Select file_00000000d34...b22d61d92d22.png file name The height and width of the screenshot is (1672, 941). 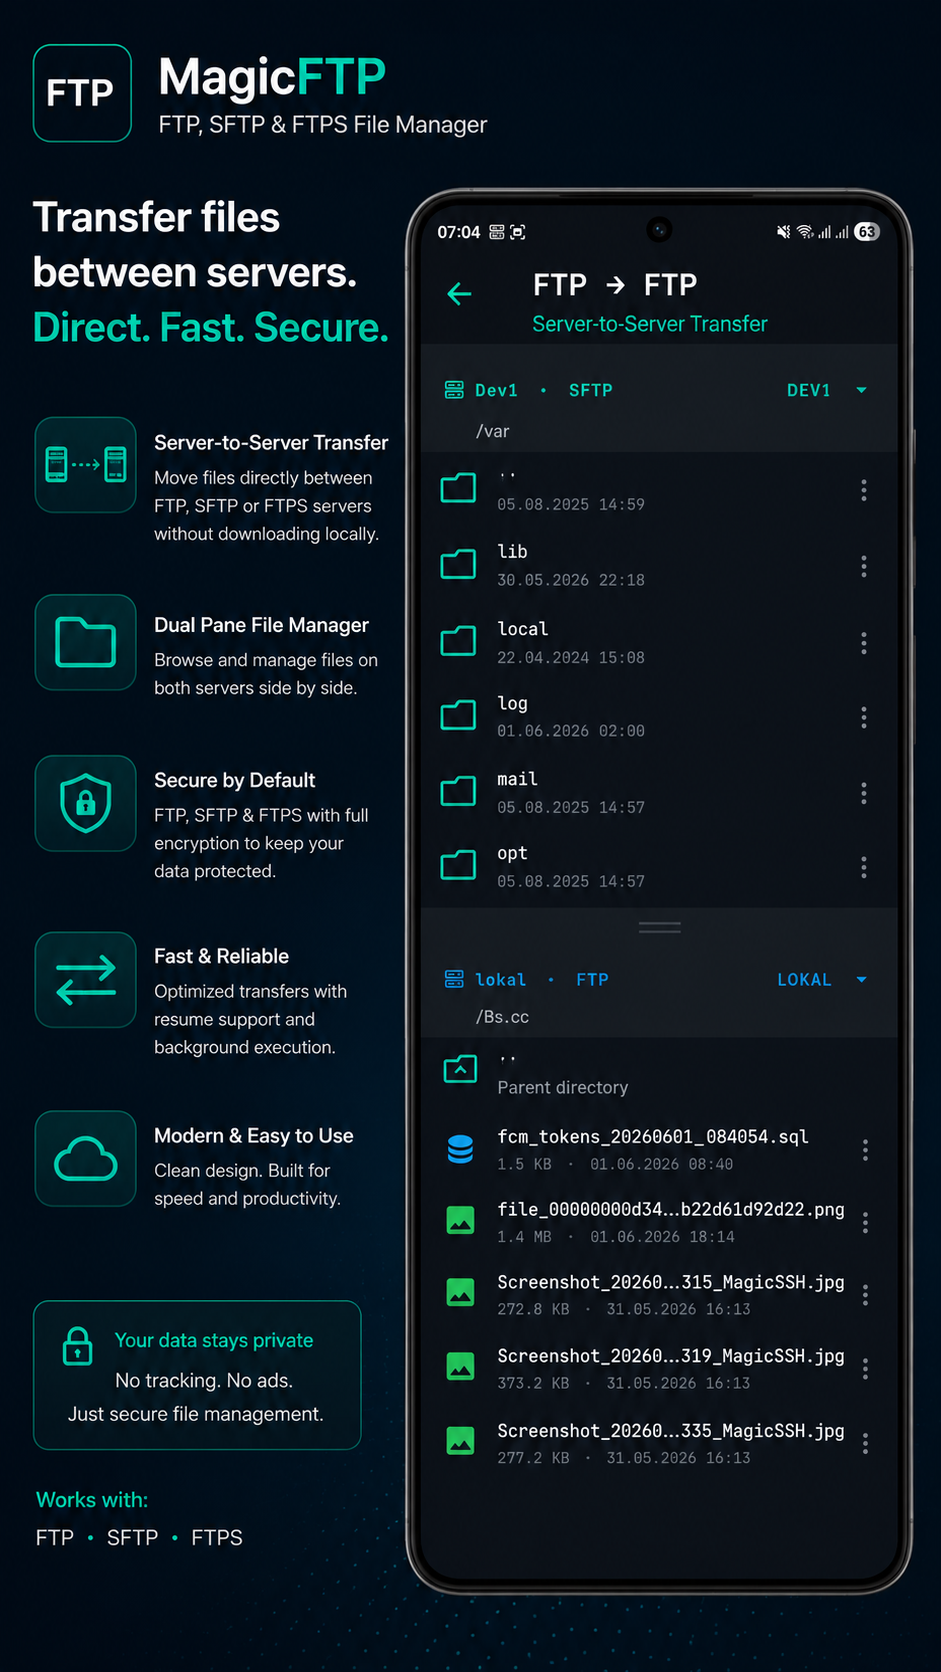671,1210
